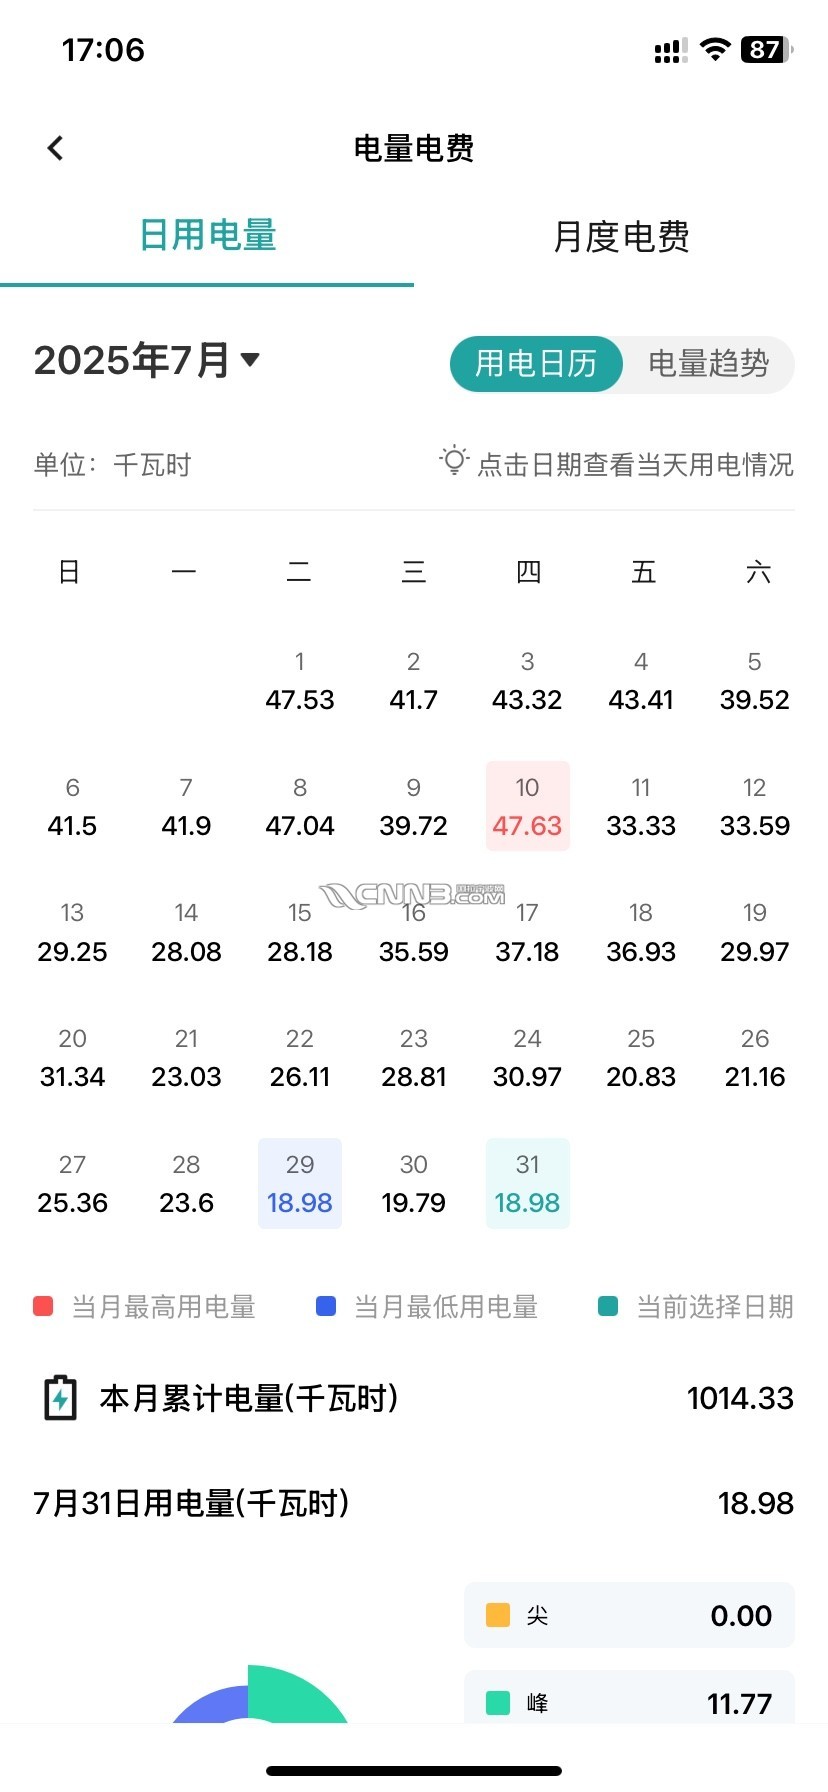828x1792 pixels.
Task: Tap the lightbulb tip icon
Action: 454,461
